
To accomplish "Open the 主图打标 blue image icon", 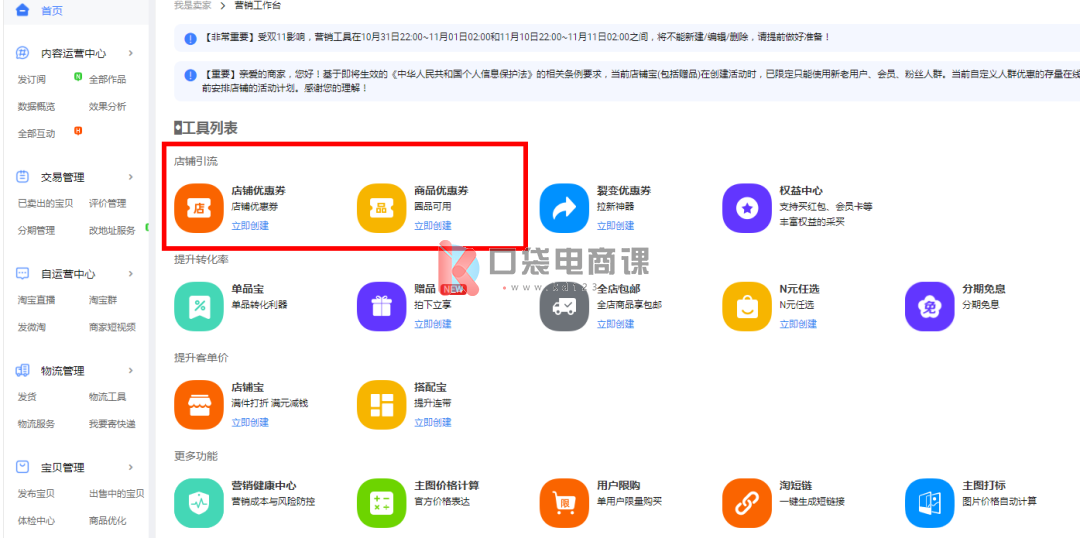I will point(929,503).
